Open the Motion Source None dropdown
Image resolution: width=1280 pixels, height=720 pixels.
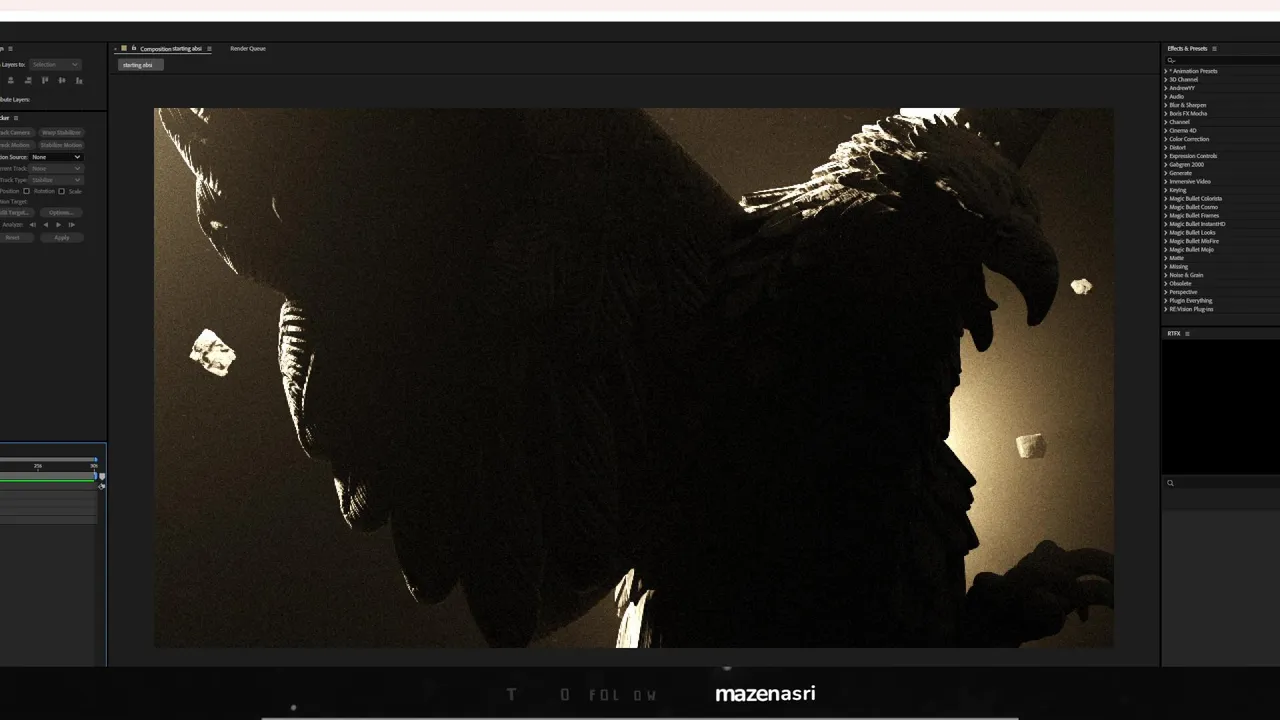56,157
